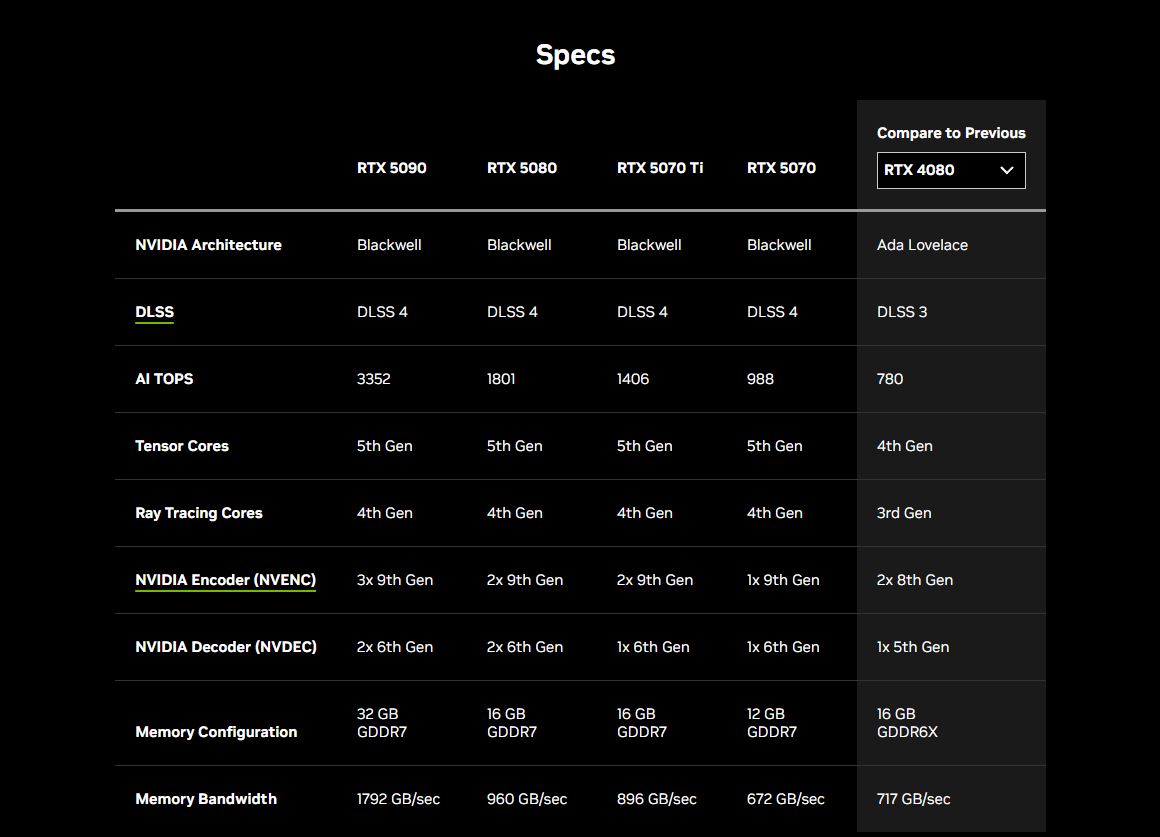1160x837 pixels.
Task: Select the NVIDIA Architecture row label
Action: tap(208, 245)
